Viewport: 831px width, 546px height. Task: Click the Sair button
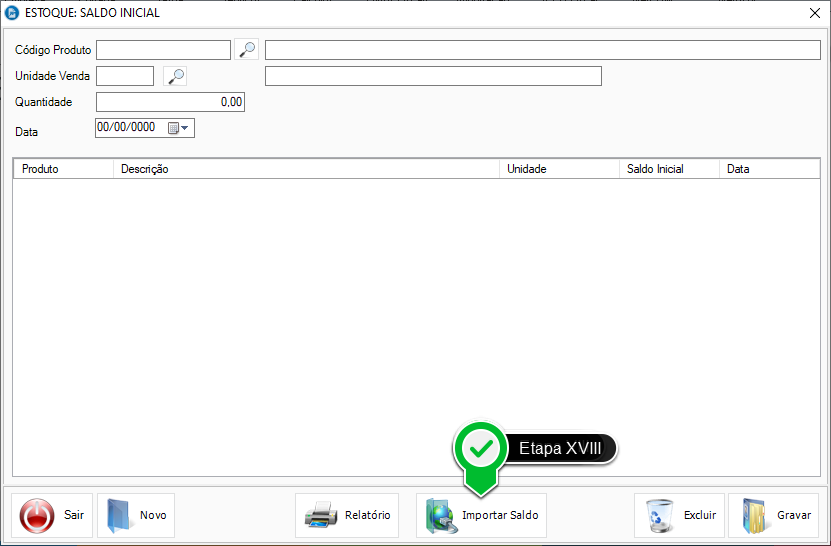[52, 515]
